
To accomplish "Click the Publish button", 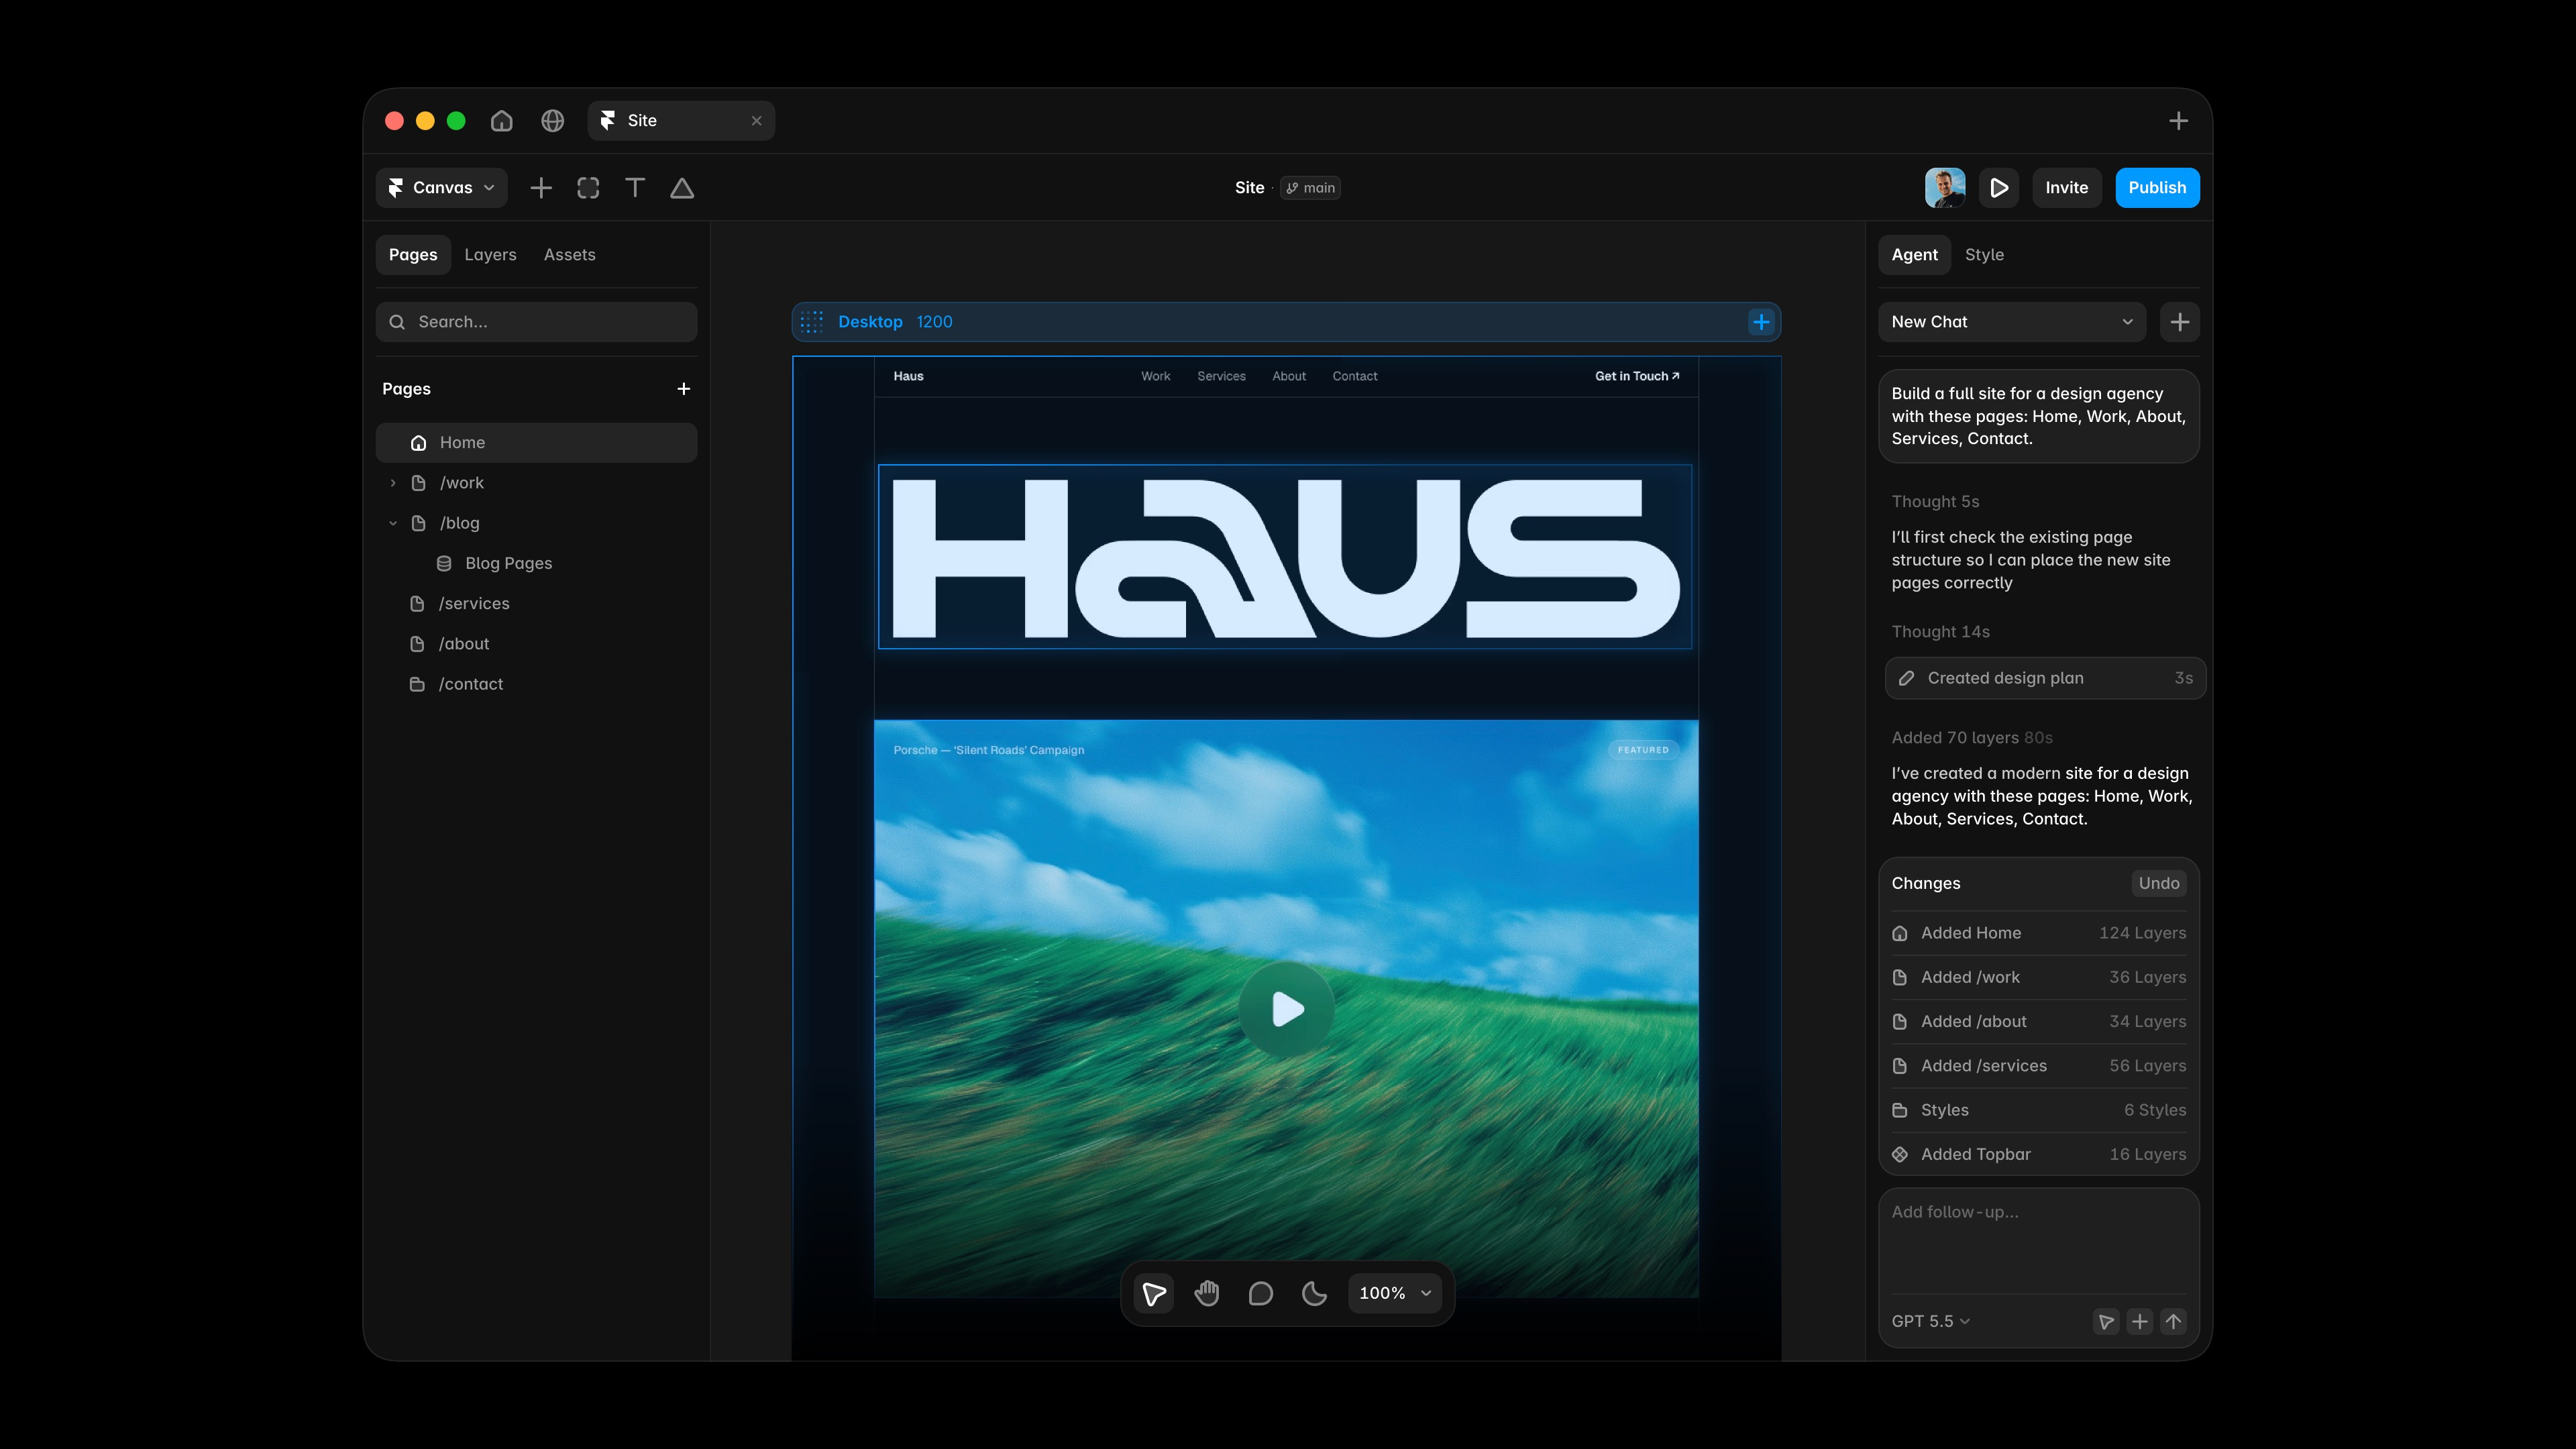I will coord(2157,188).
